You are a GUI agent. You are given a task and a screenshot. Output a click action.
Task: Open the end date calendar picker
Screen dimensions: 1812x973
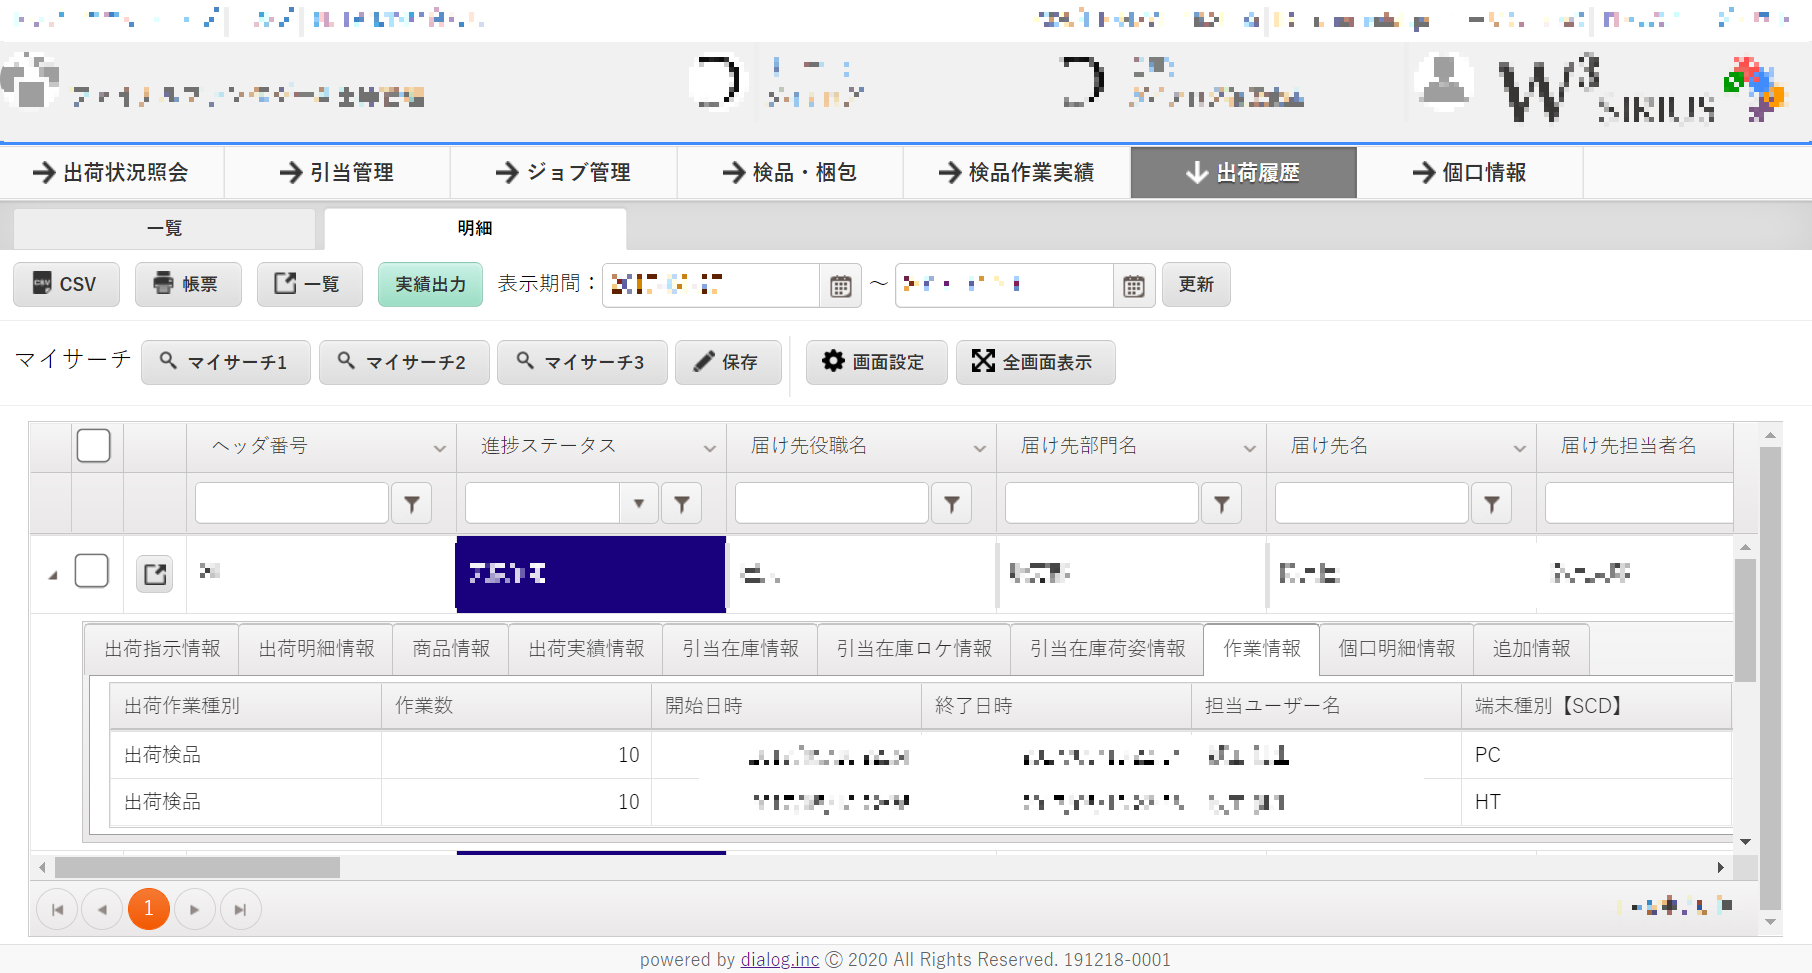click(1134, 286)
